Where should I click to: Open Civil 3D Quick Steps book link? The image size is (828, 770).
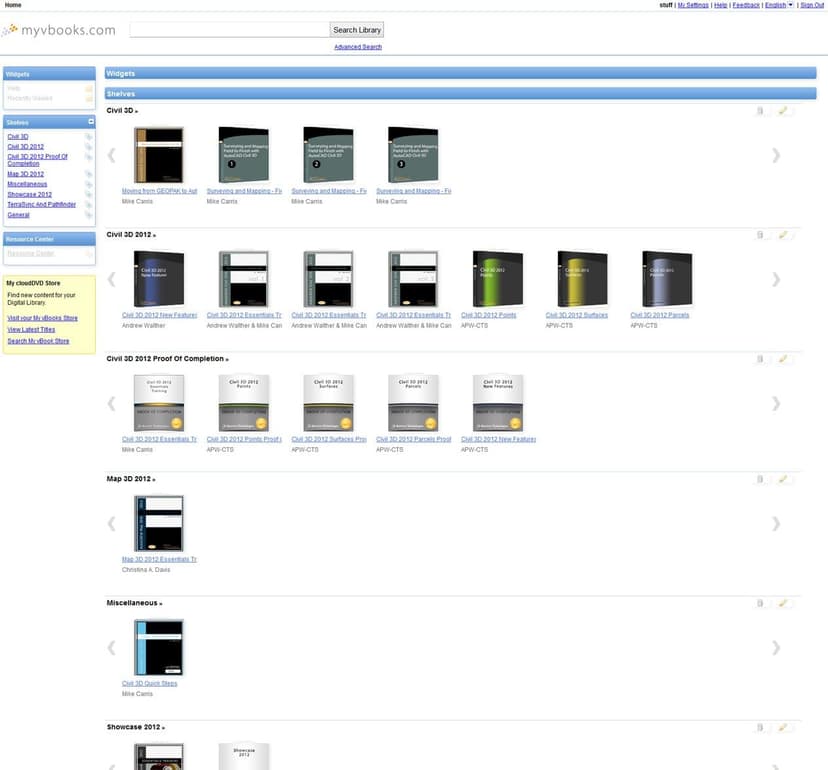pos(149,683)
